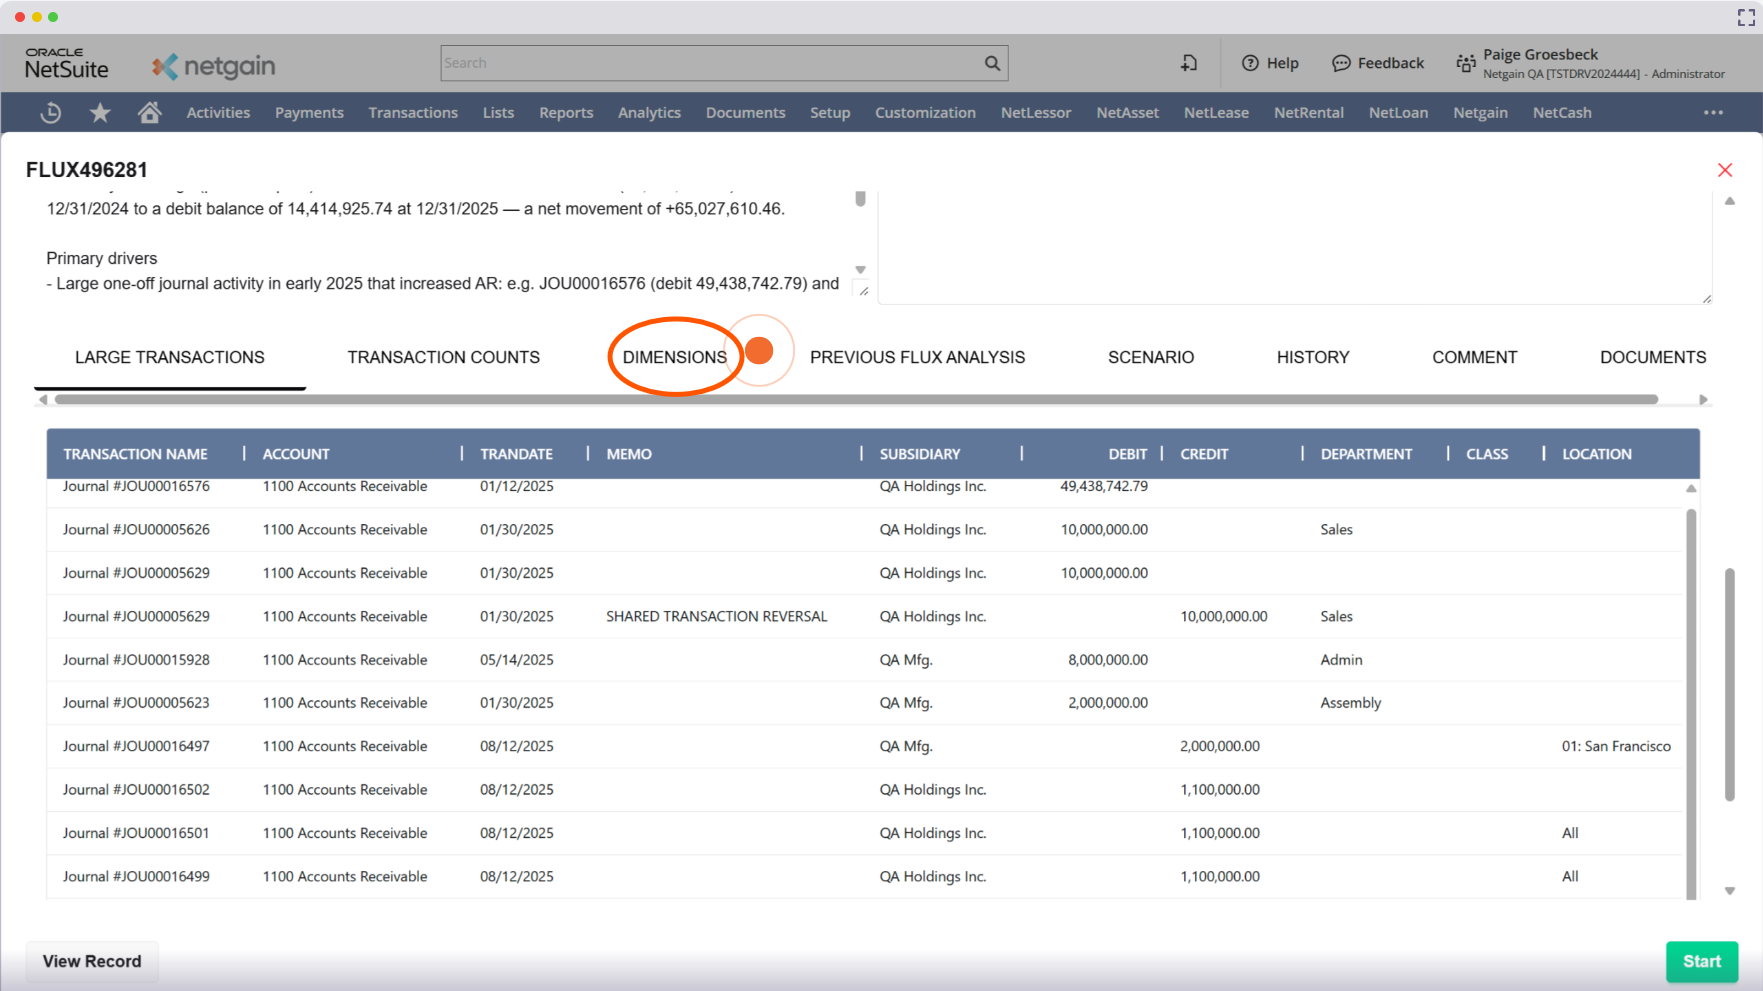Click the Feedback speech bubble icon
Screen dimensions: 1763x991
(x=1341, y=63)
